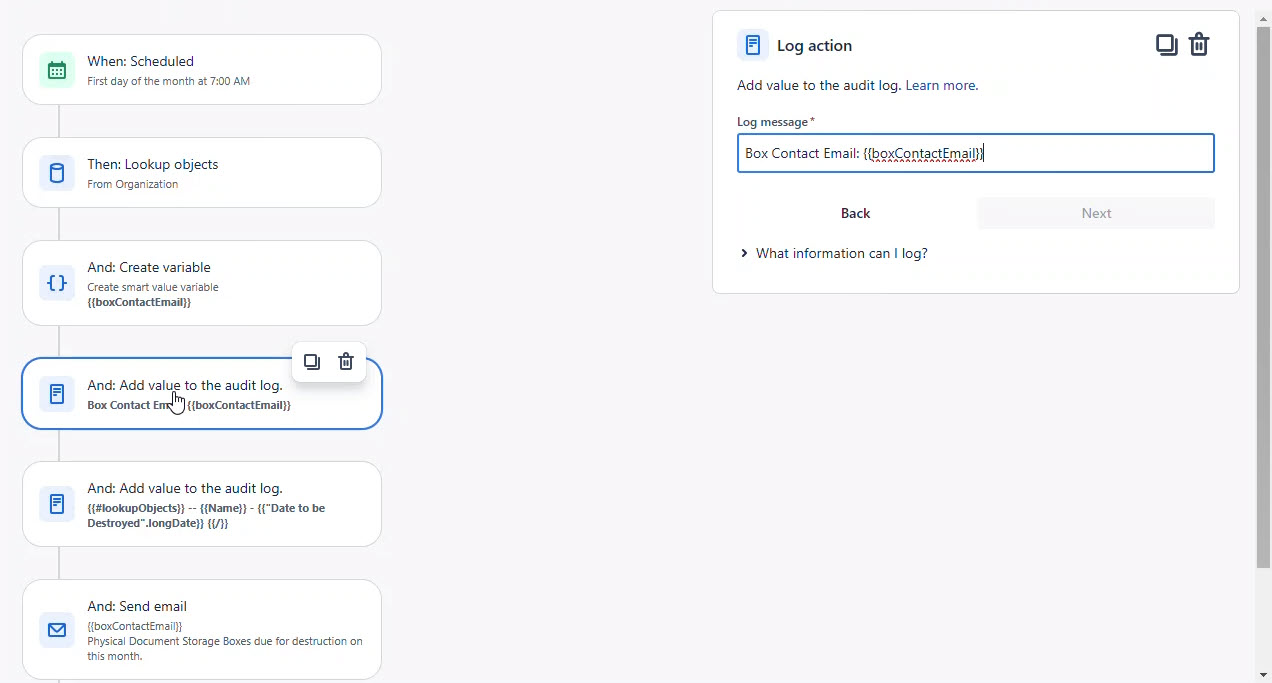Viewport: 1272px width, 683px height.
Task: Select the 'And: Create variable' step
Action: 202,283
